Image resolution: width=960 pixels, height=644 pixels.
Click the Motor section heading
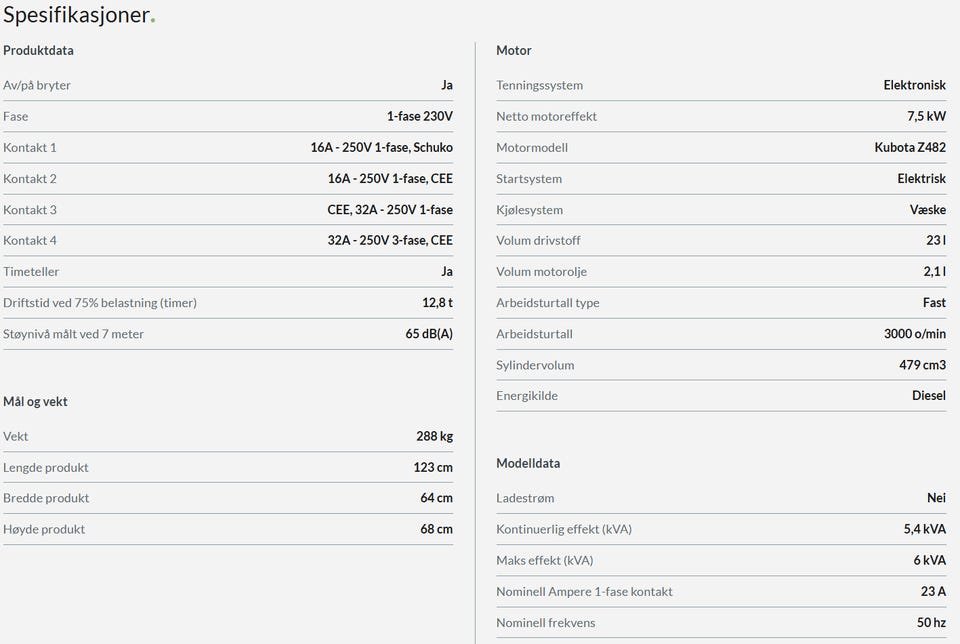(514, 50)
